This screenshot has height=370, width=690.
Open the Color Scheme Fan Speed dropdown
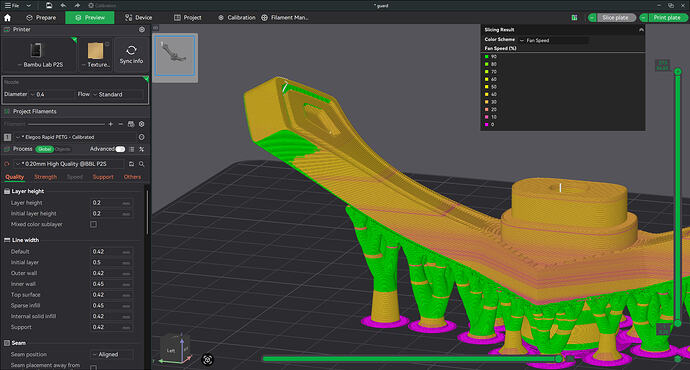tap(554, 40)
